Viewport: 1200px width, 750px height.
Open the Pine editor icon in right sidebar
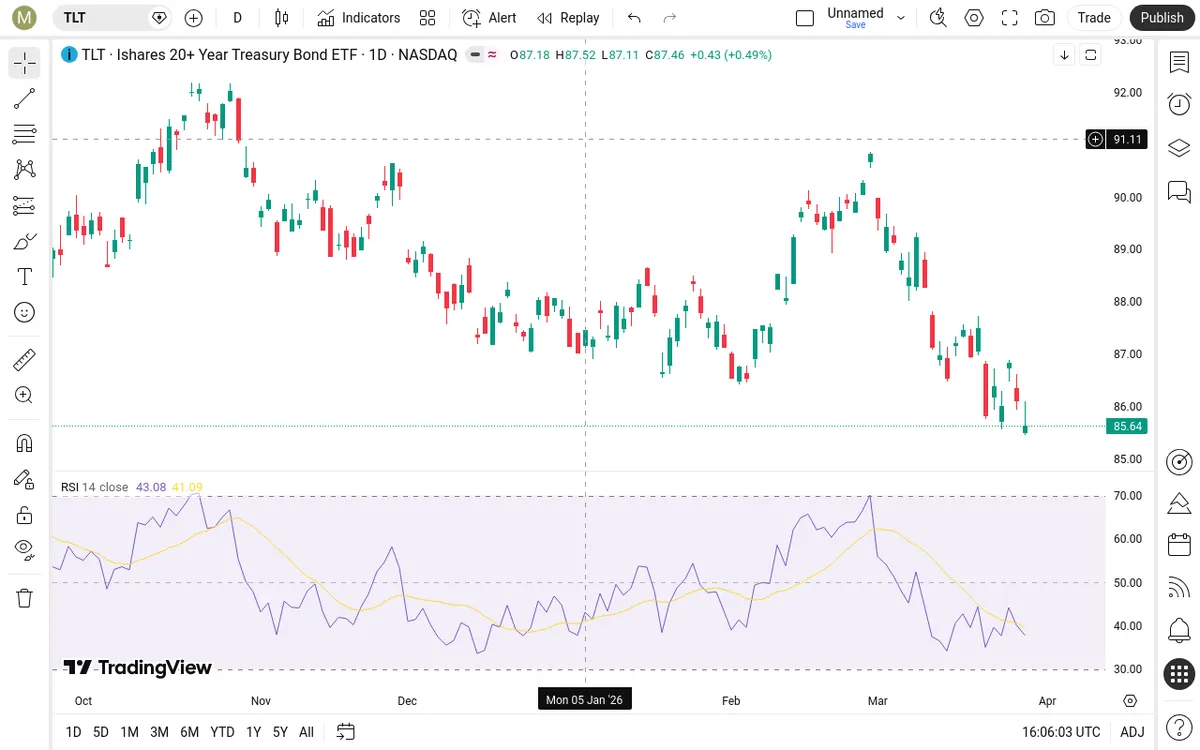[x=1179, y=503]
